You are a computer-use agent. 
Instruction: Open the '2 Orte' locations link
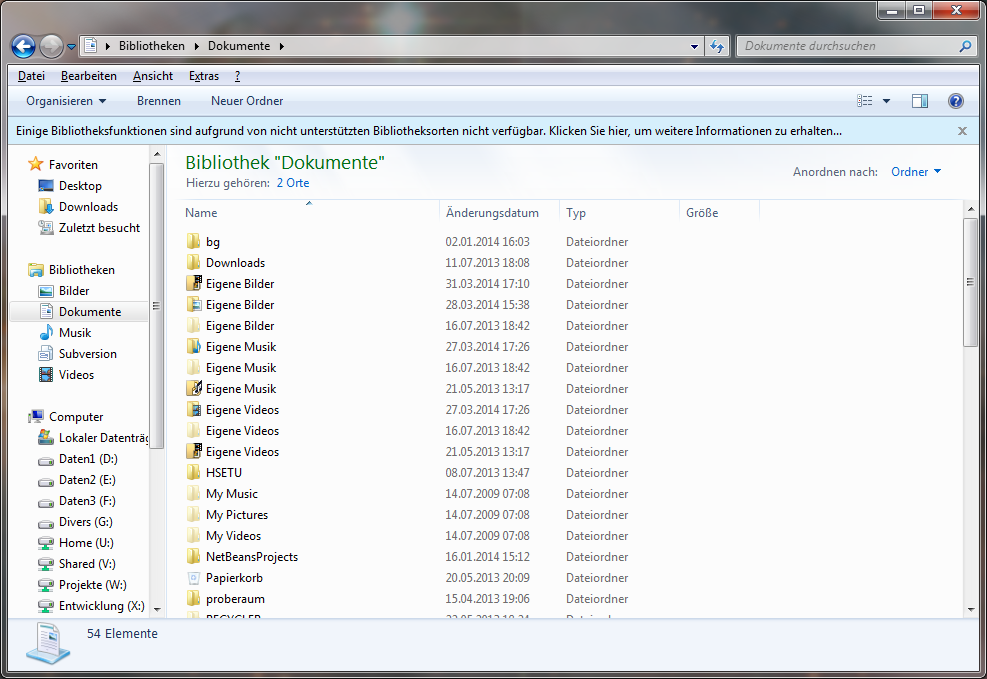tap(293, 183)
